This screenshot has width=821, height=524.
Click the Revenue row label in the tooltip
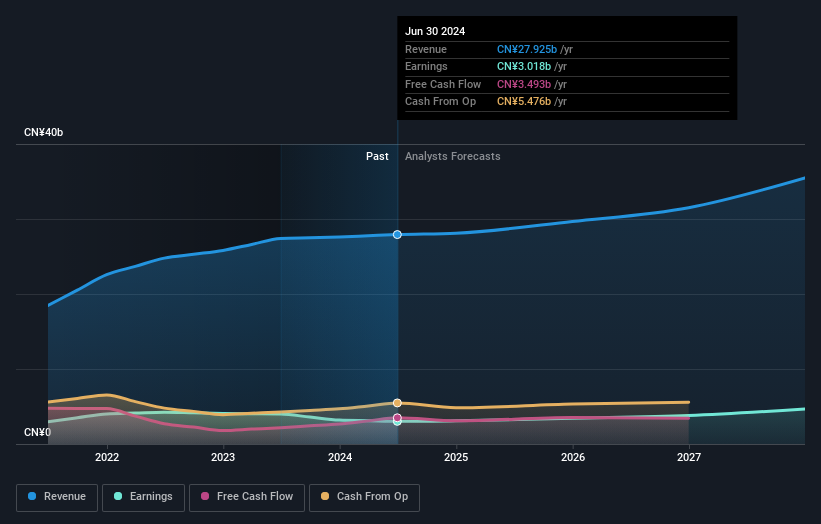[x=426, y=49]
